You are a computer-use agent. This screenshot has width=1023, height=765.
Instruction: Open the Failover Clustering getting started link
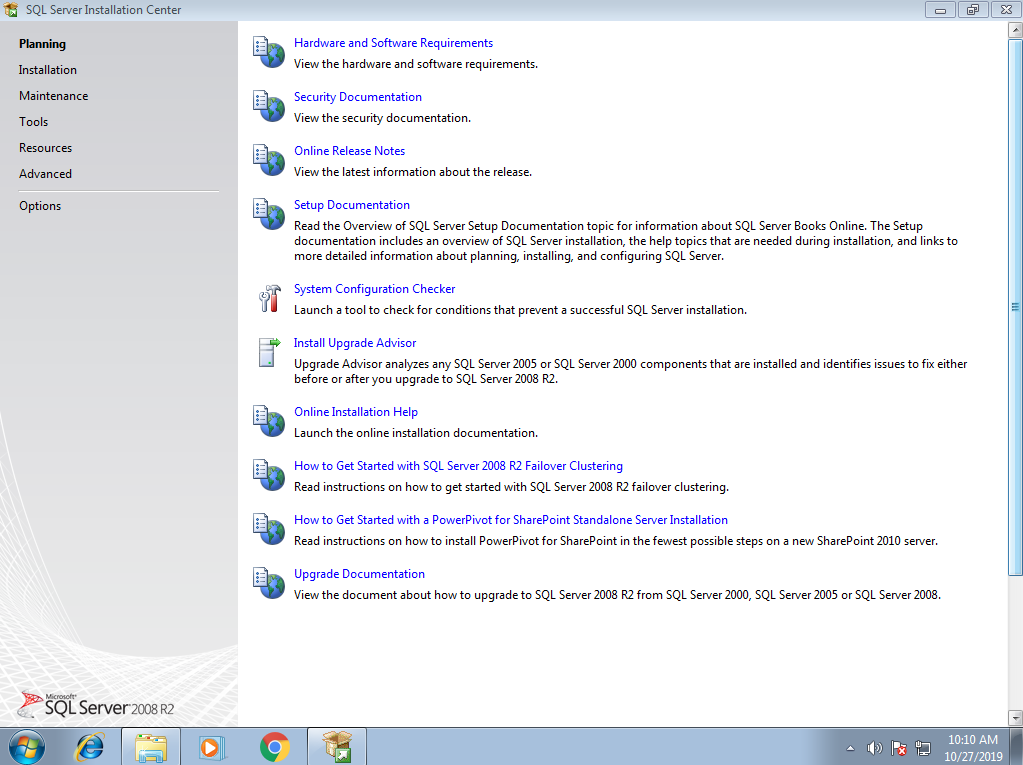(x=459, y=466)
